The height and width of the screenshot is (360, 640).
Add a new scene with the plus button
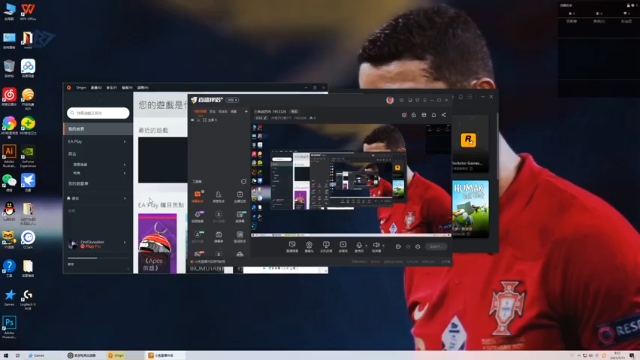pos(246,111)
